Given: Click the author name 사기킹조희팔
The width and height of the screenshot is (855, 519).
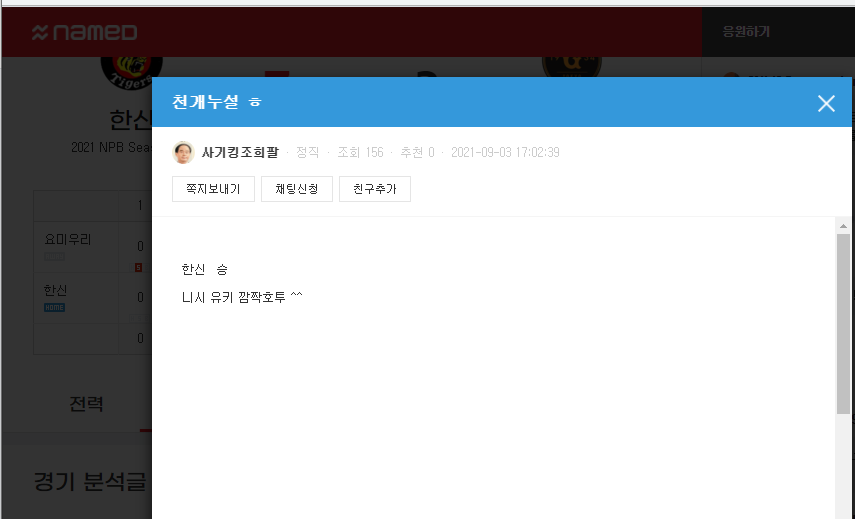Looking at the screenshot, I should (240, 153).
